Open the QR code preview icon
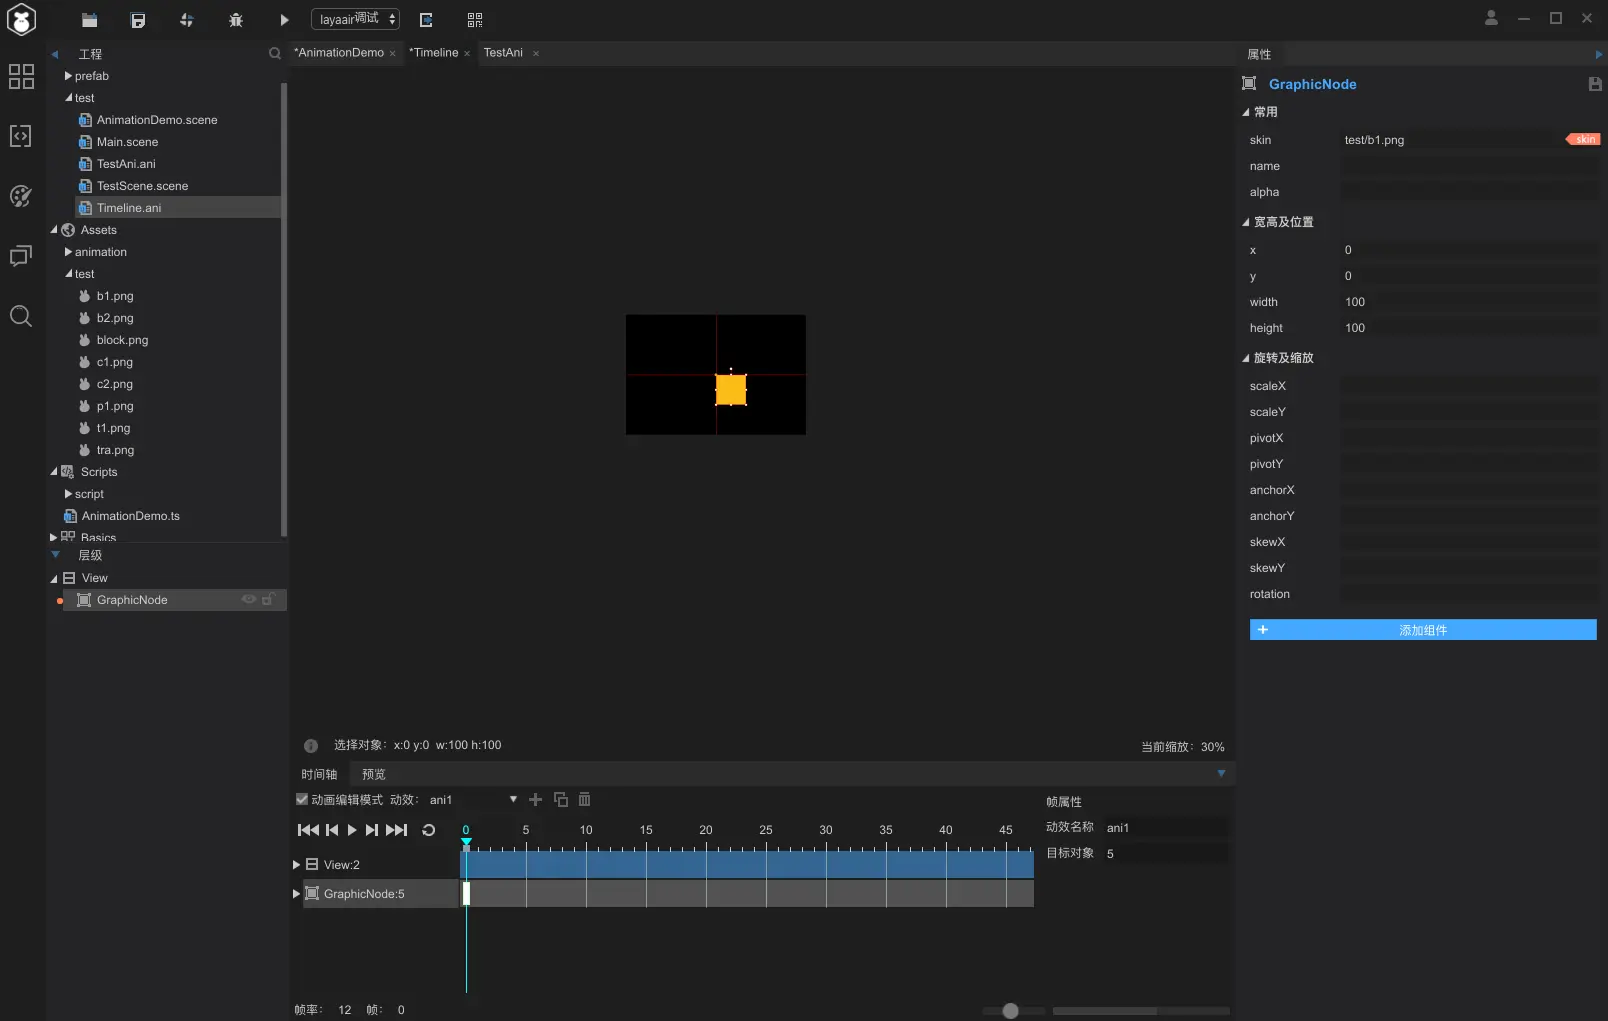 click(x=475, y=20)
